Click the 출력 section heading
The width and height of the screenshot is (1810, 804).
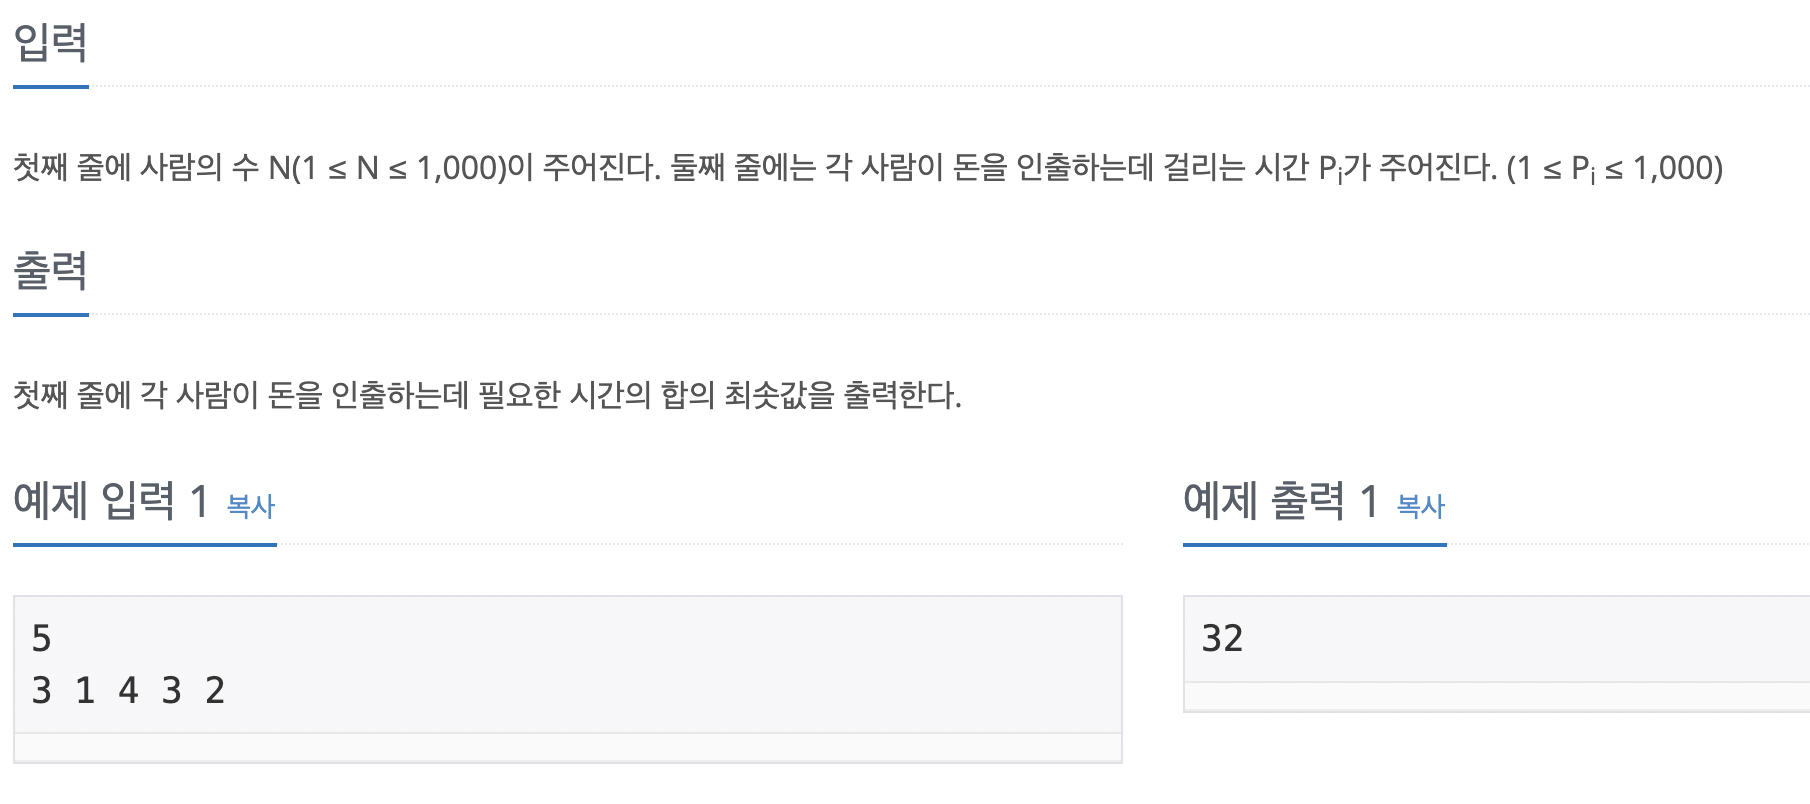51,270
